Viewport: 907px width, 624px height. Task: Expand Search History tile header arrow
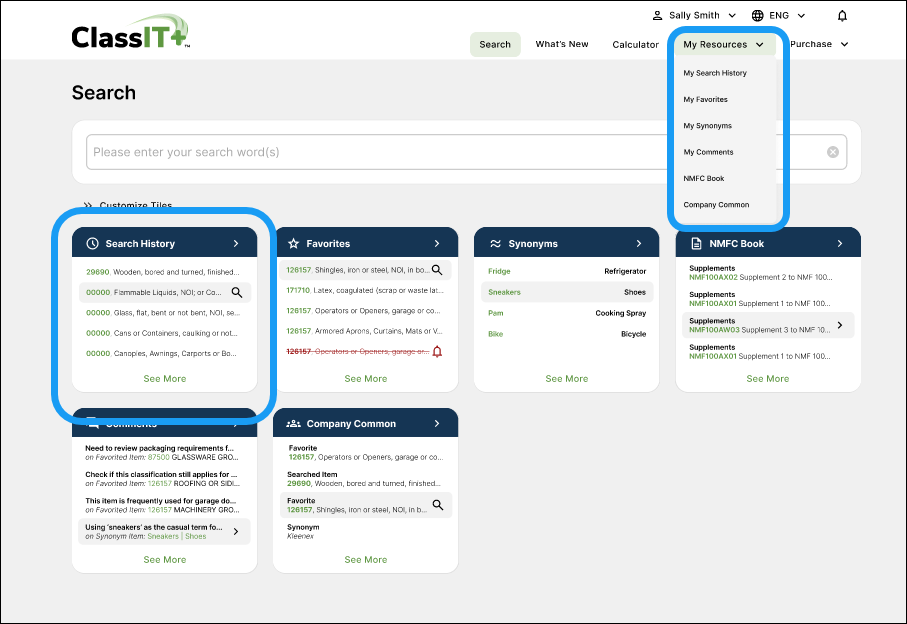[x=236, y=243]
